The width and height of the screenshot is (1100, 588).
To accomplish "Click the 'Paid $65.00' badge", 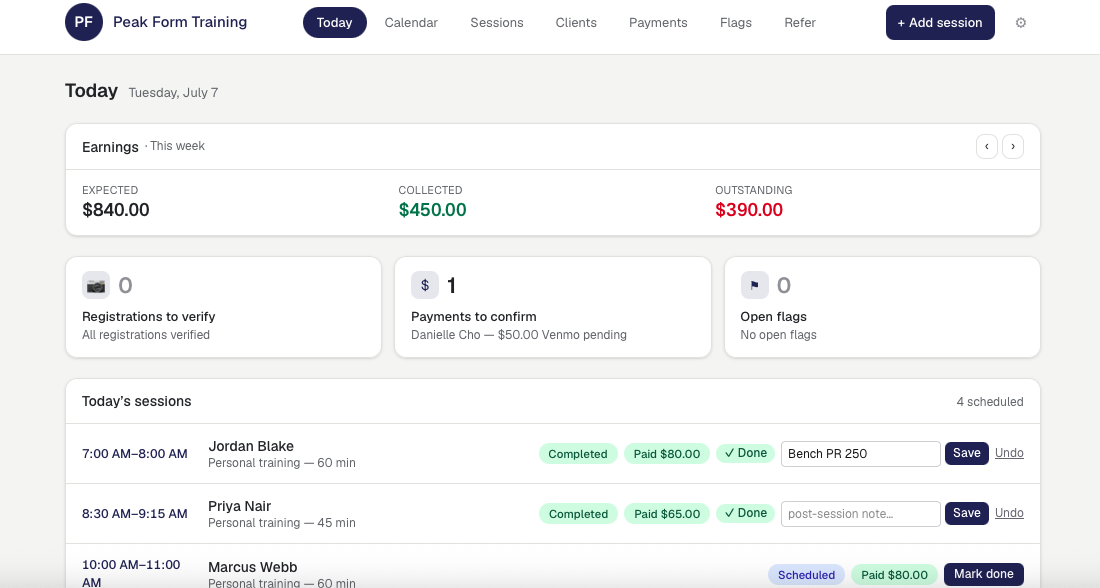I will pyautogui.click(x=666, y=514).
